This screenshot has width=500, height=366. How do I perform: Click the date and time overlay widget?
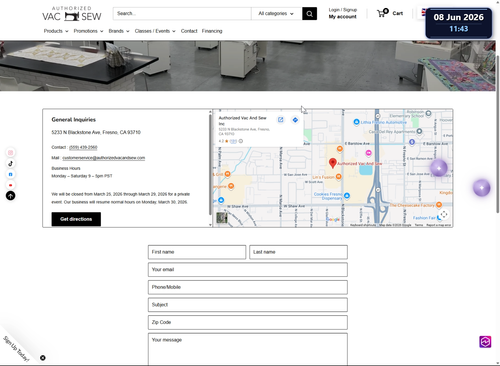click(459, 23)
